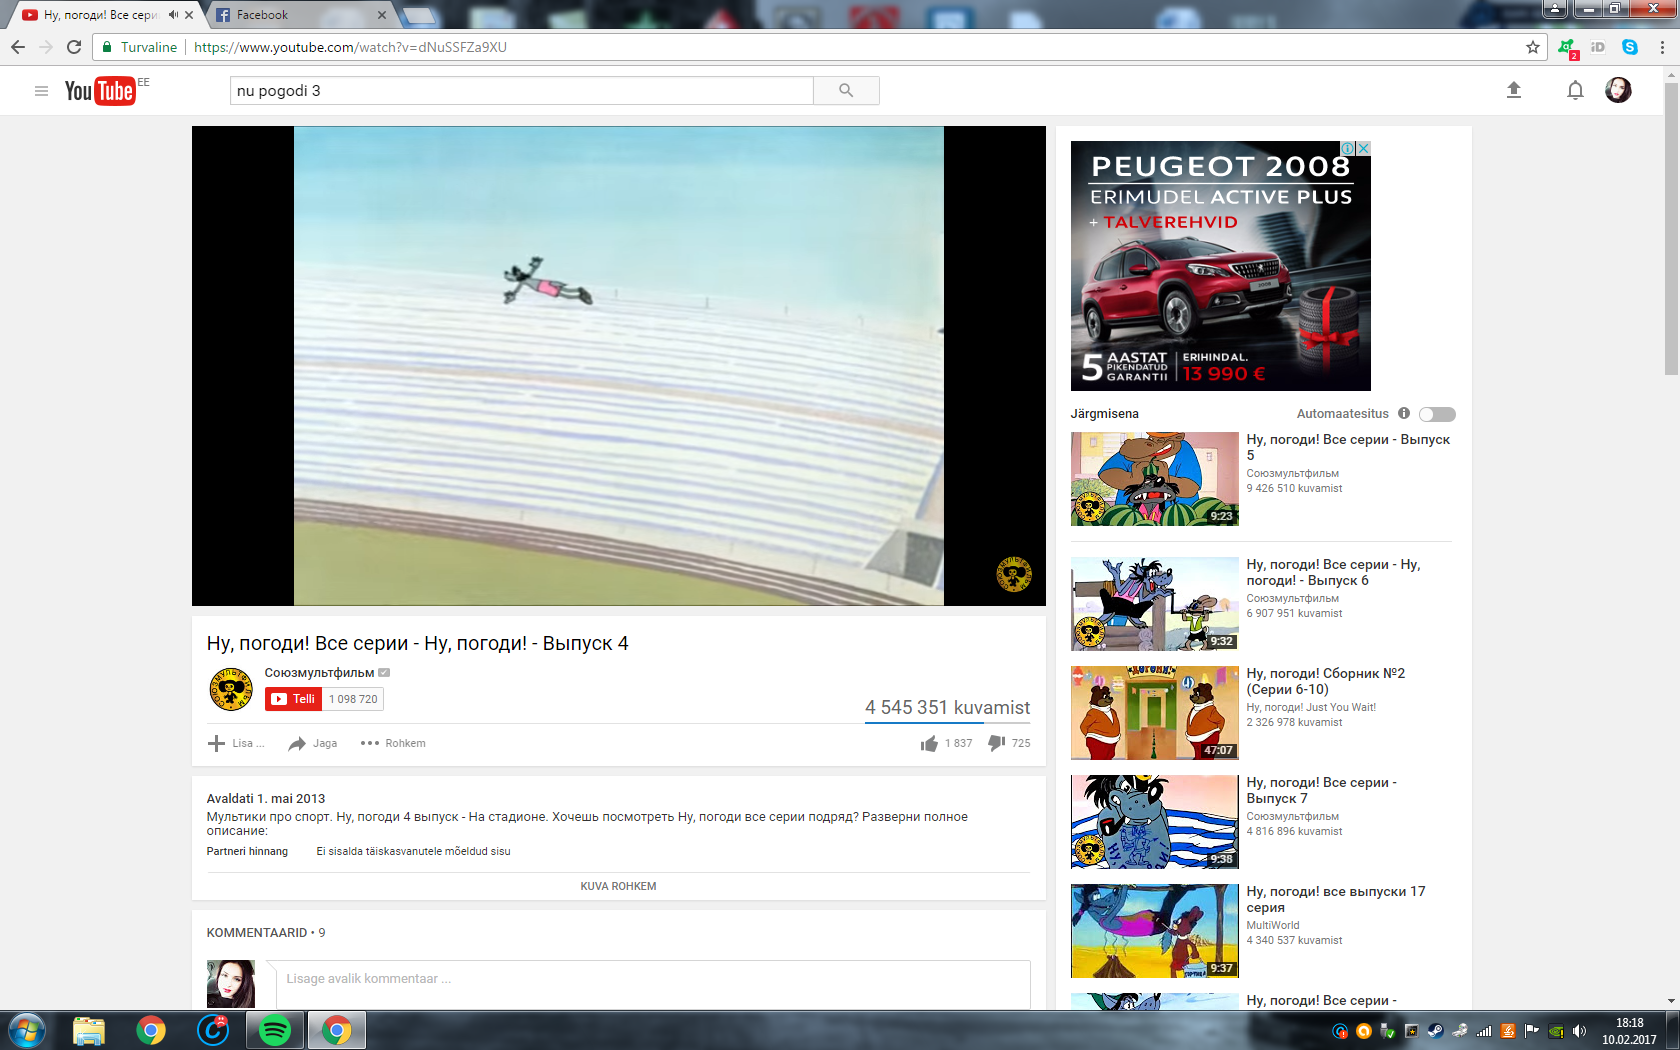Open the Skype extension icon
This screenshot has height=1050, width=1680.
(x=1630, y=47)
